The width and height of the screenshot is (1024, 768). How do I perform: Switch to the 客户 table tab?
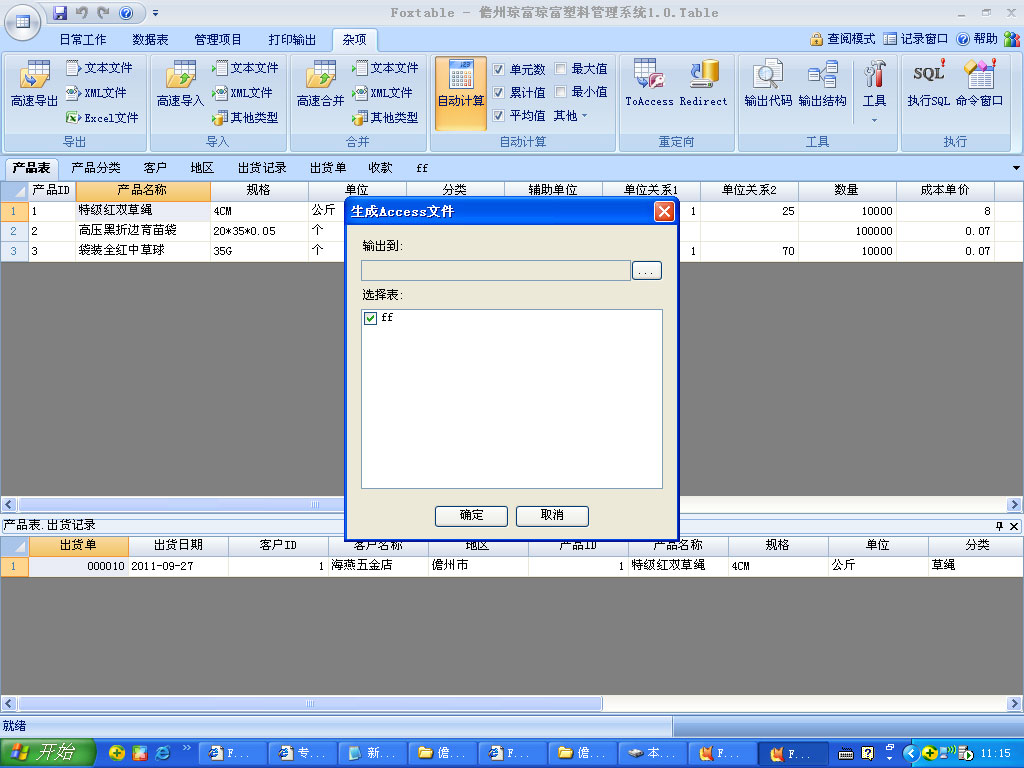[x=155, y=168]
